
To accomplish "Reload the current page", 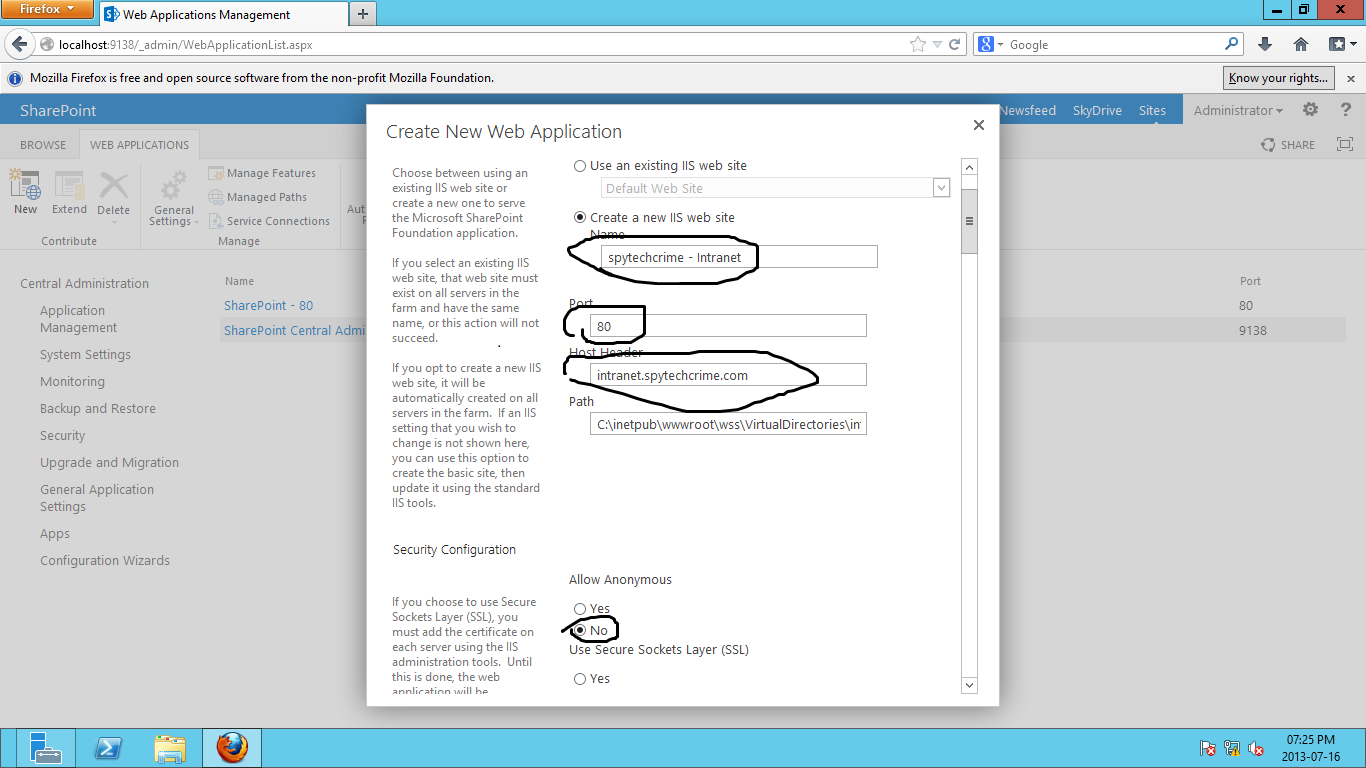I will pyautogui.click(x=955, y=44).
